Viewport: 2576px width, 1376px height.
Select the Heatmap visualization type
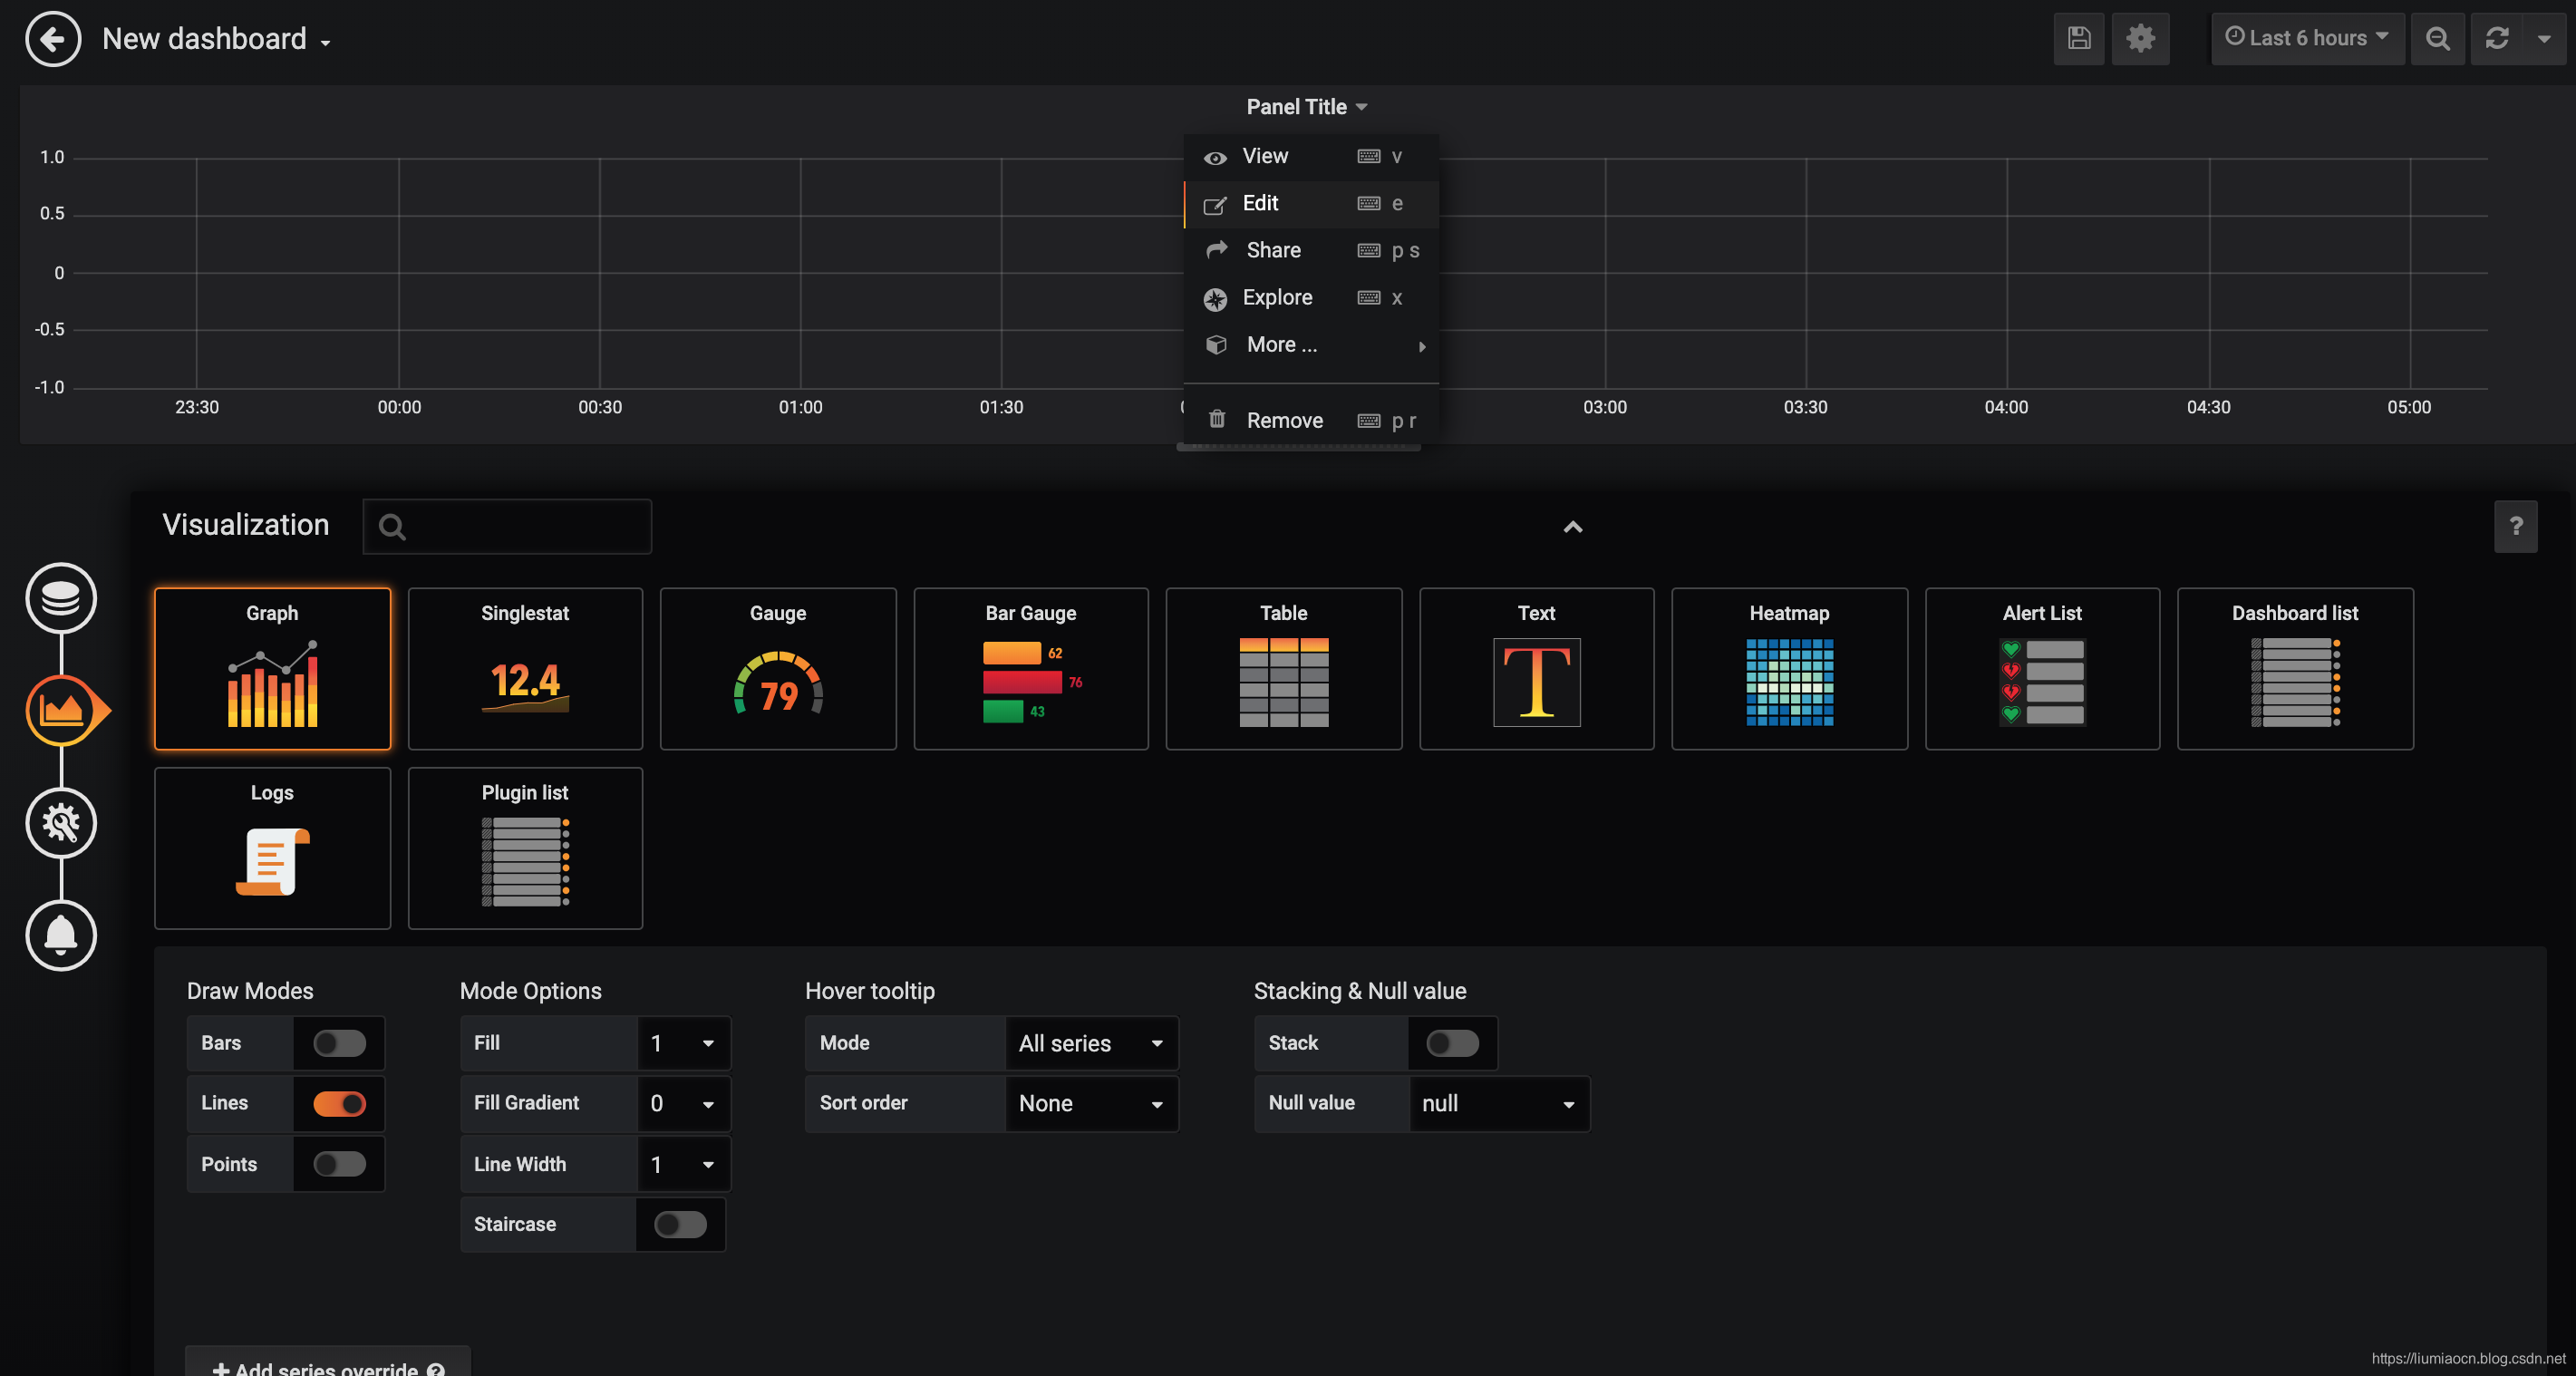point(1789,667)
